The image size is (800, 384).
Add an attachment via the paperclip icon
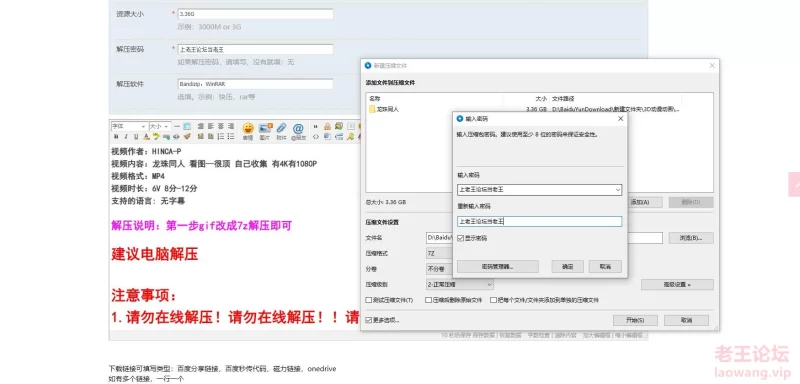tap(282, 131)
